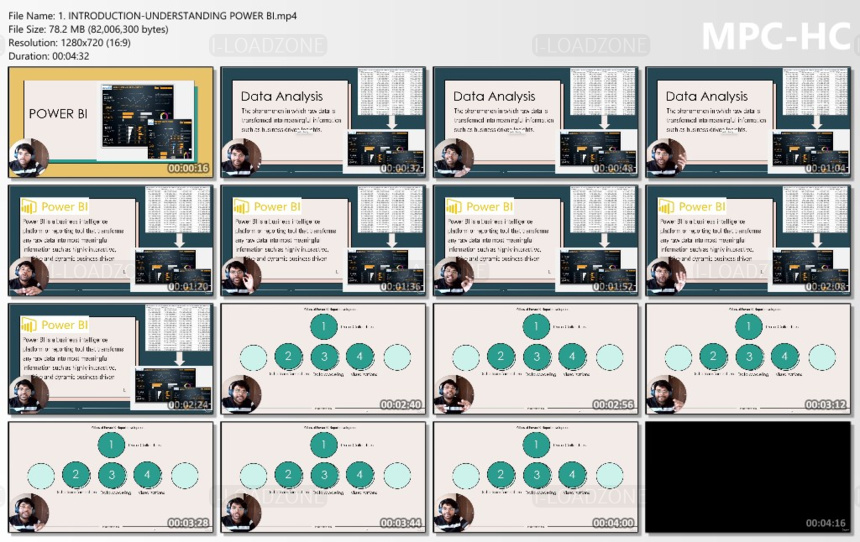
Task: Click circle number 2 in 00:03:44 thumbnail
Action: (x=288, y=475)
